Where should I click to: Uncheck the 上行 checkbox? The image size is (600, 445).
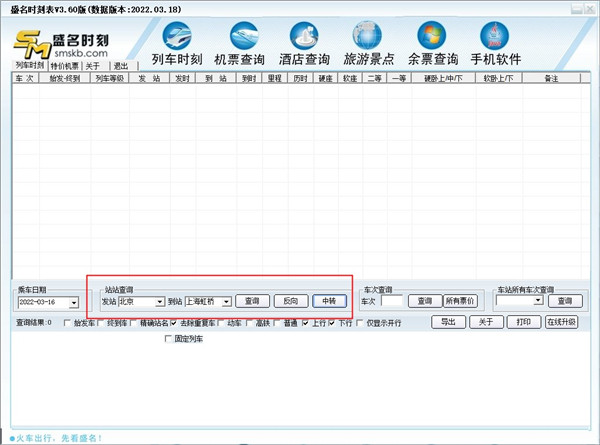coord(305,323)
